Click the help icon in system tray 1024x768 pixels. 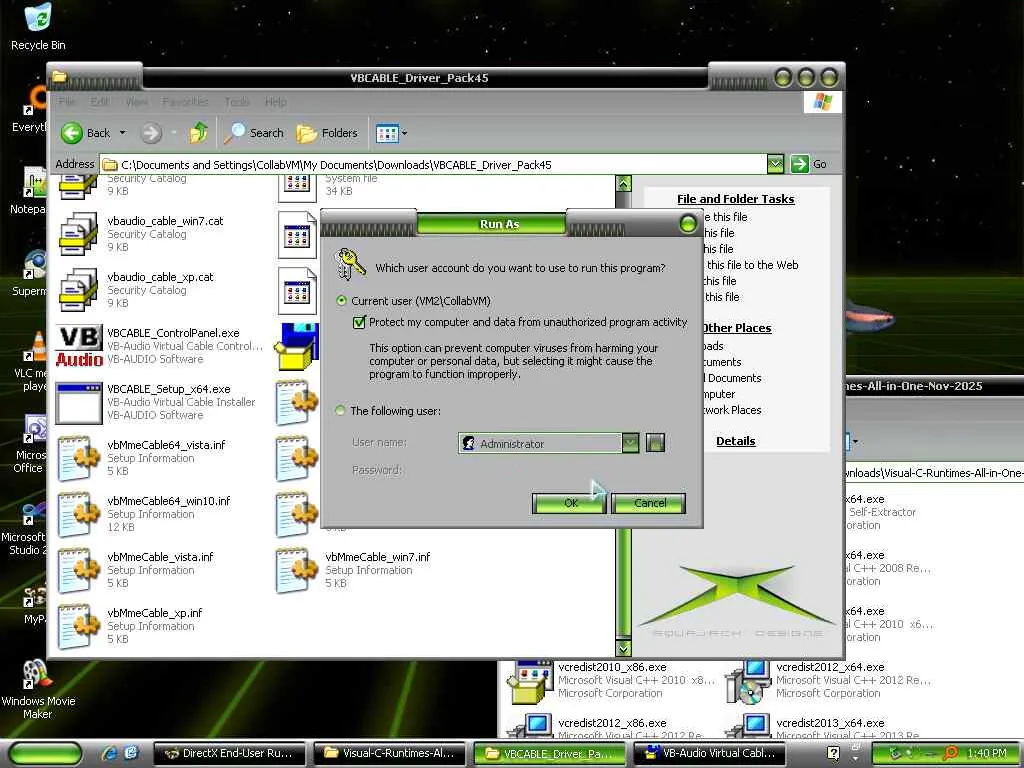(833, 753)
